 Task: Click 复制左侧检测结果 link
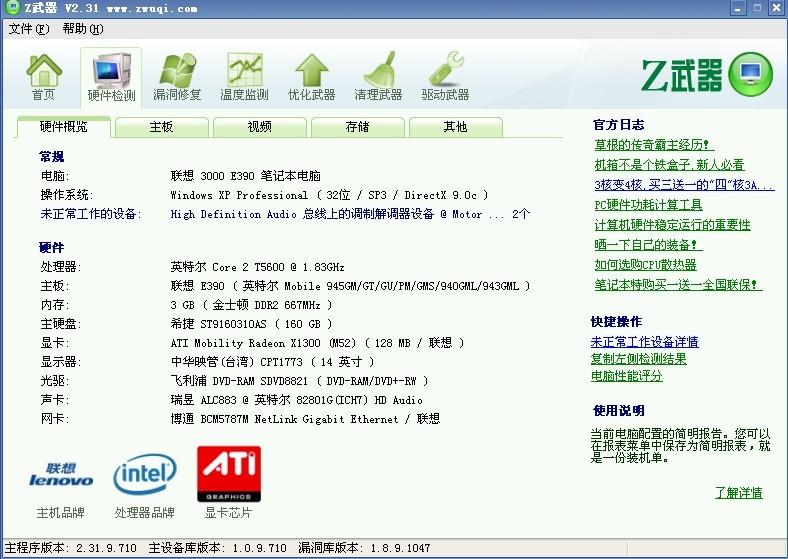639,359
